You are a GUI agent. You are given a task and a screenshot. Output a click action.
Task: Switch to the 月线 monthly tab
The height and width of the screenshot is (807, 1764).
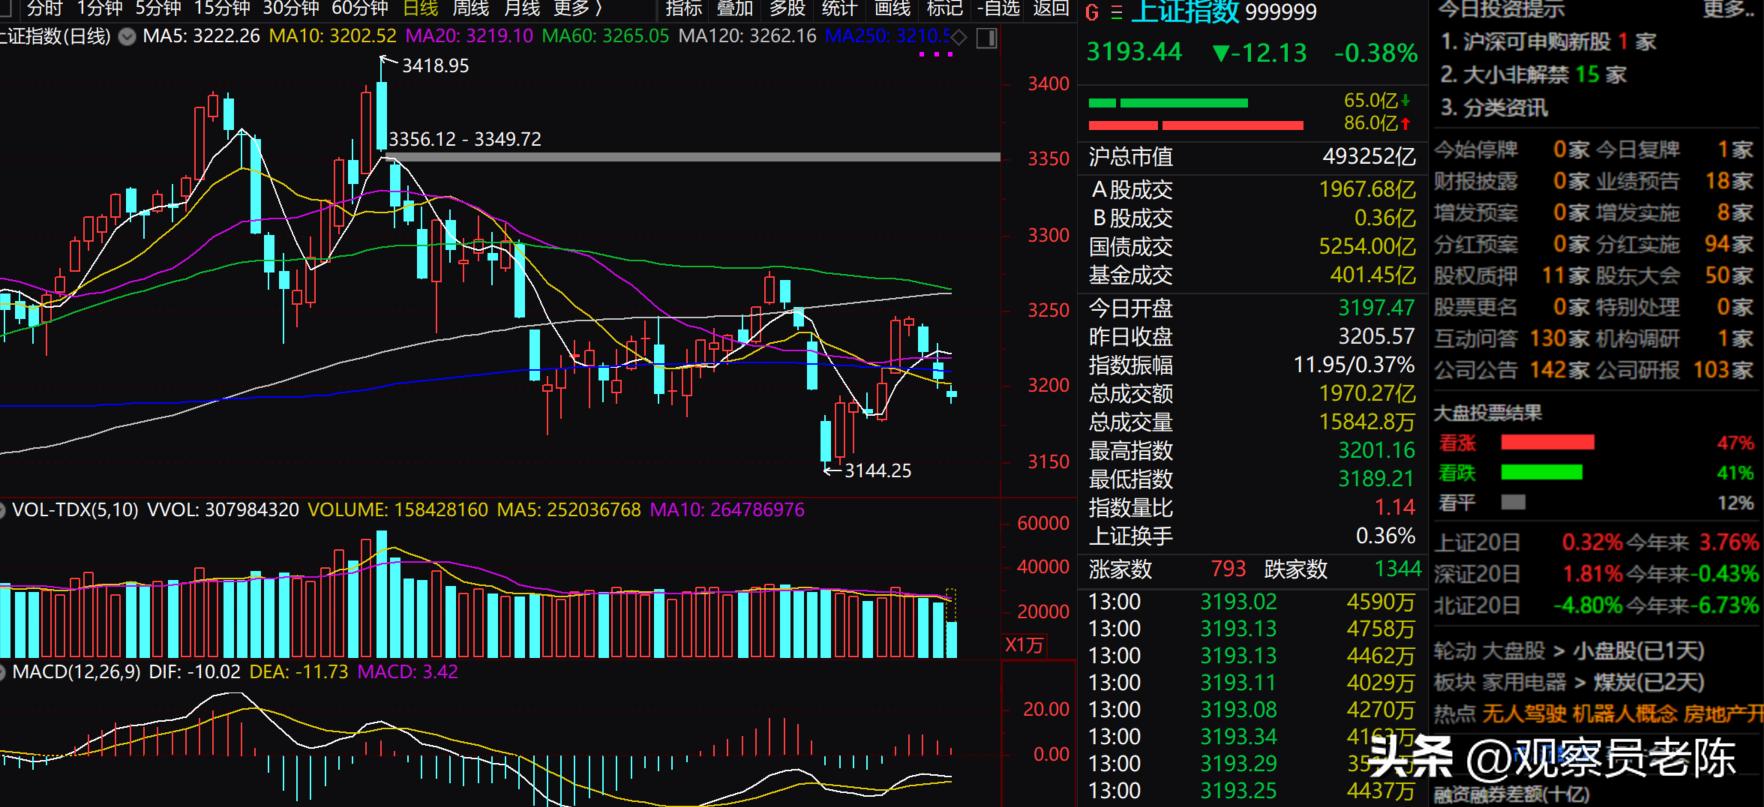[522, 9]
